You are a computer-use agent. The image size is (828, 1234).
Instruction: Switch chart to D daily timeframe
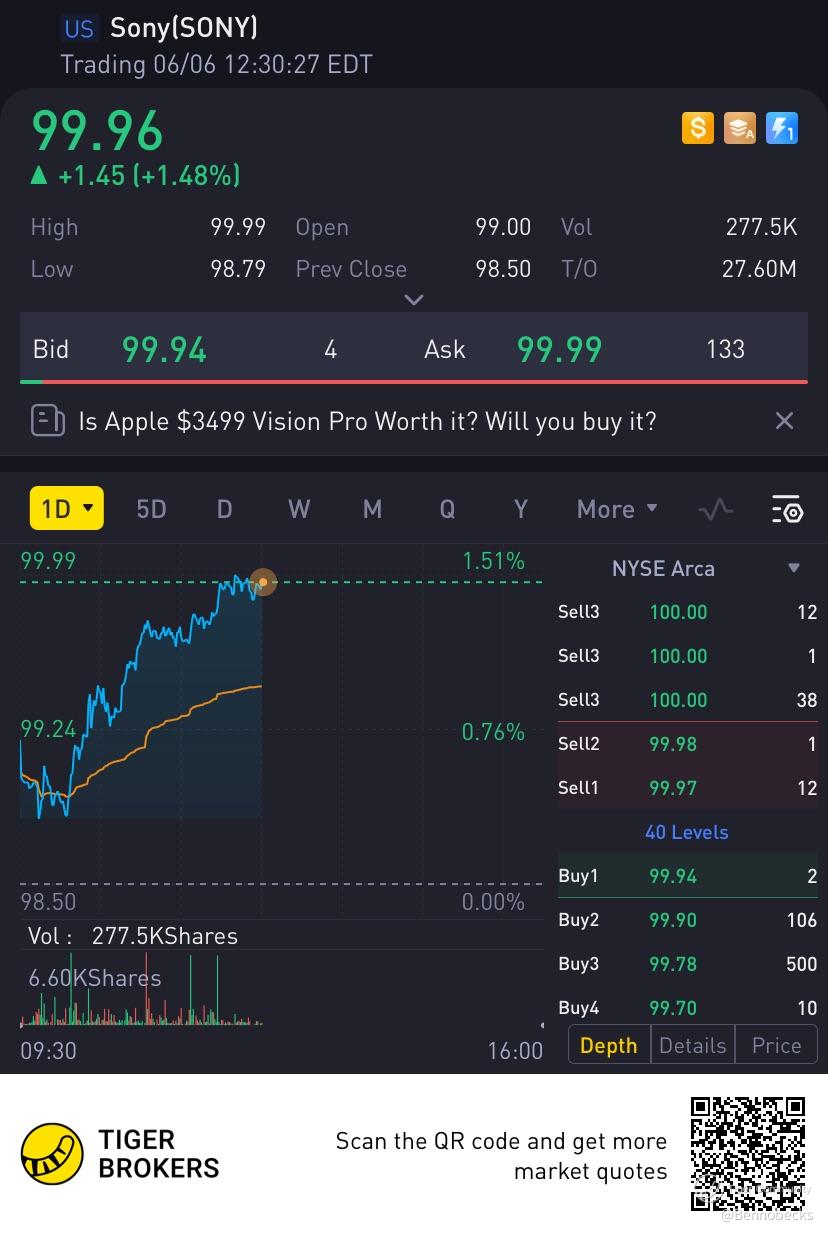(225, 509)
